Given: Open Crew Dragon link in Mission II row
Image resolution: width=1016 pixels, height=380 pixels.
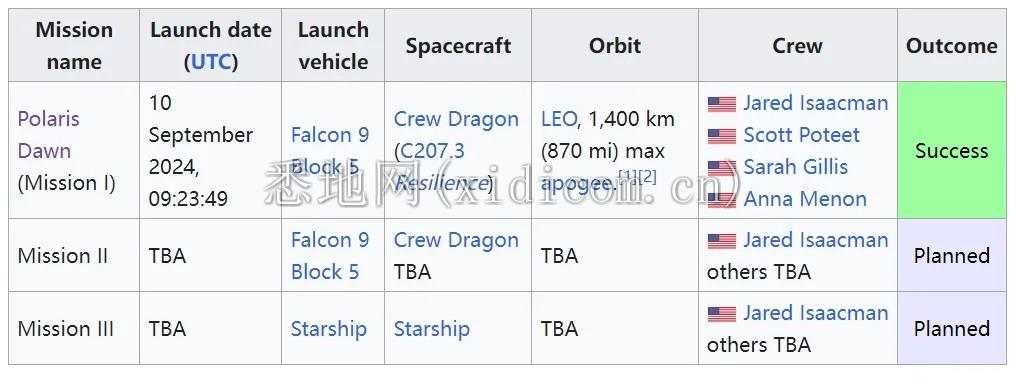Looking at the screenshot, I should pyautogui.click(x=456, y=240).
